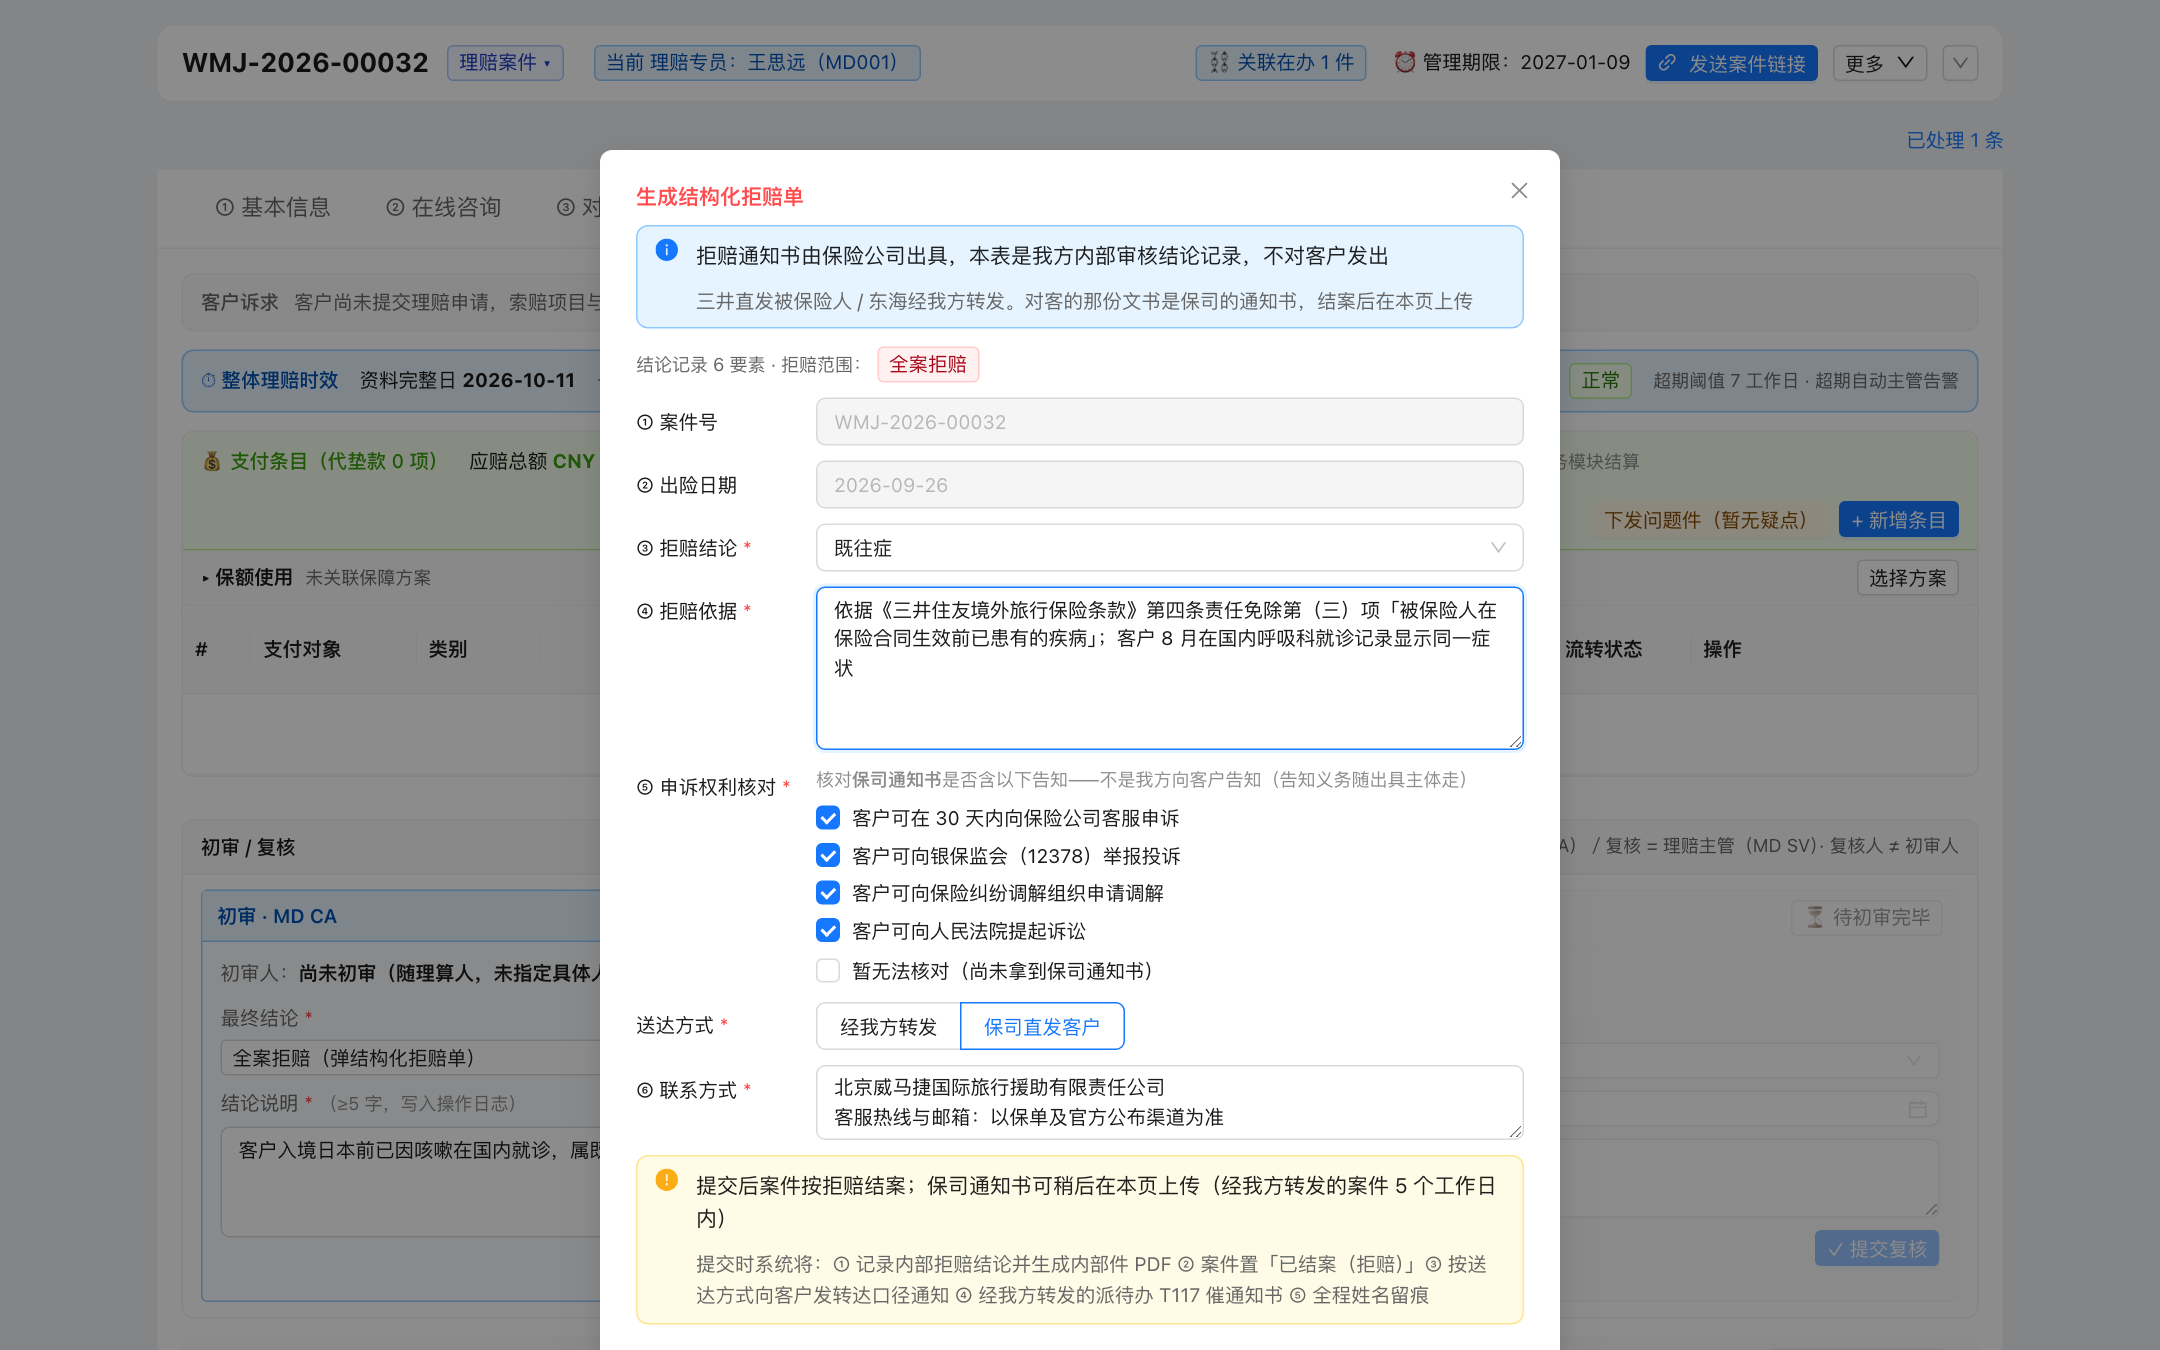Switch to the 在线咨询 tab
The width and height of the screenshot is (2160, 1350).
tap(444, 207)
